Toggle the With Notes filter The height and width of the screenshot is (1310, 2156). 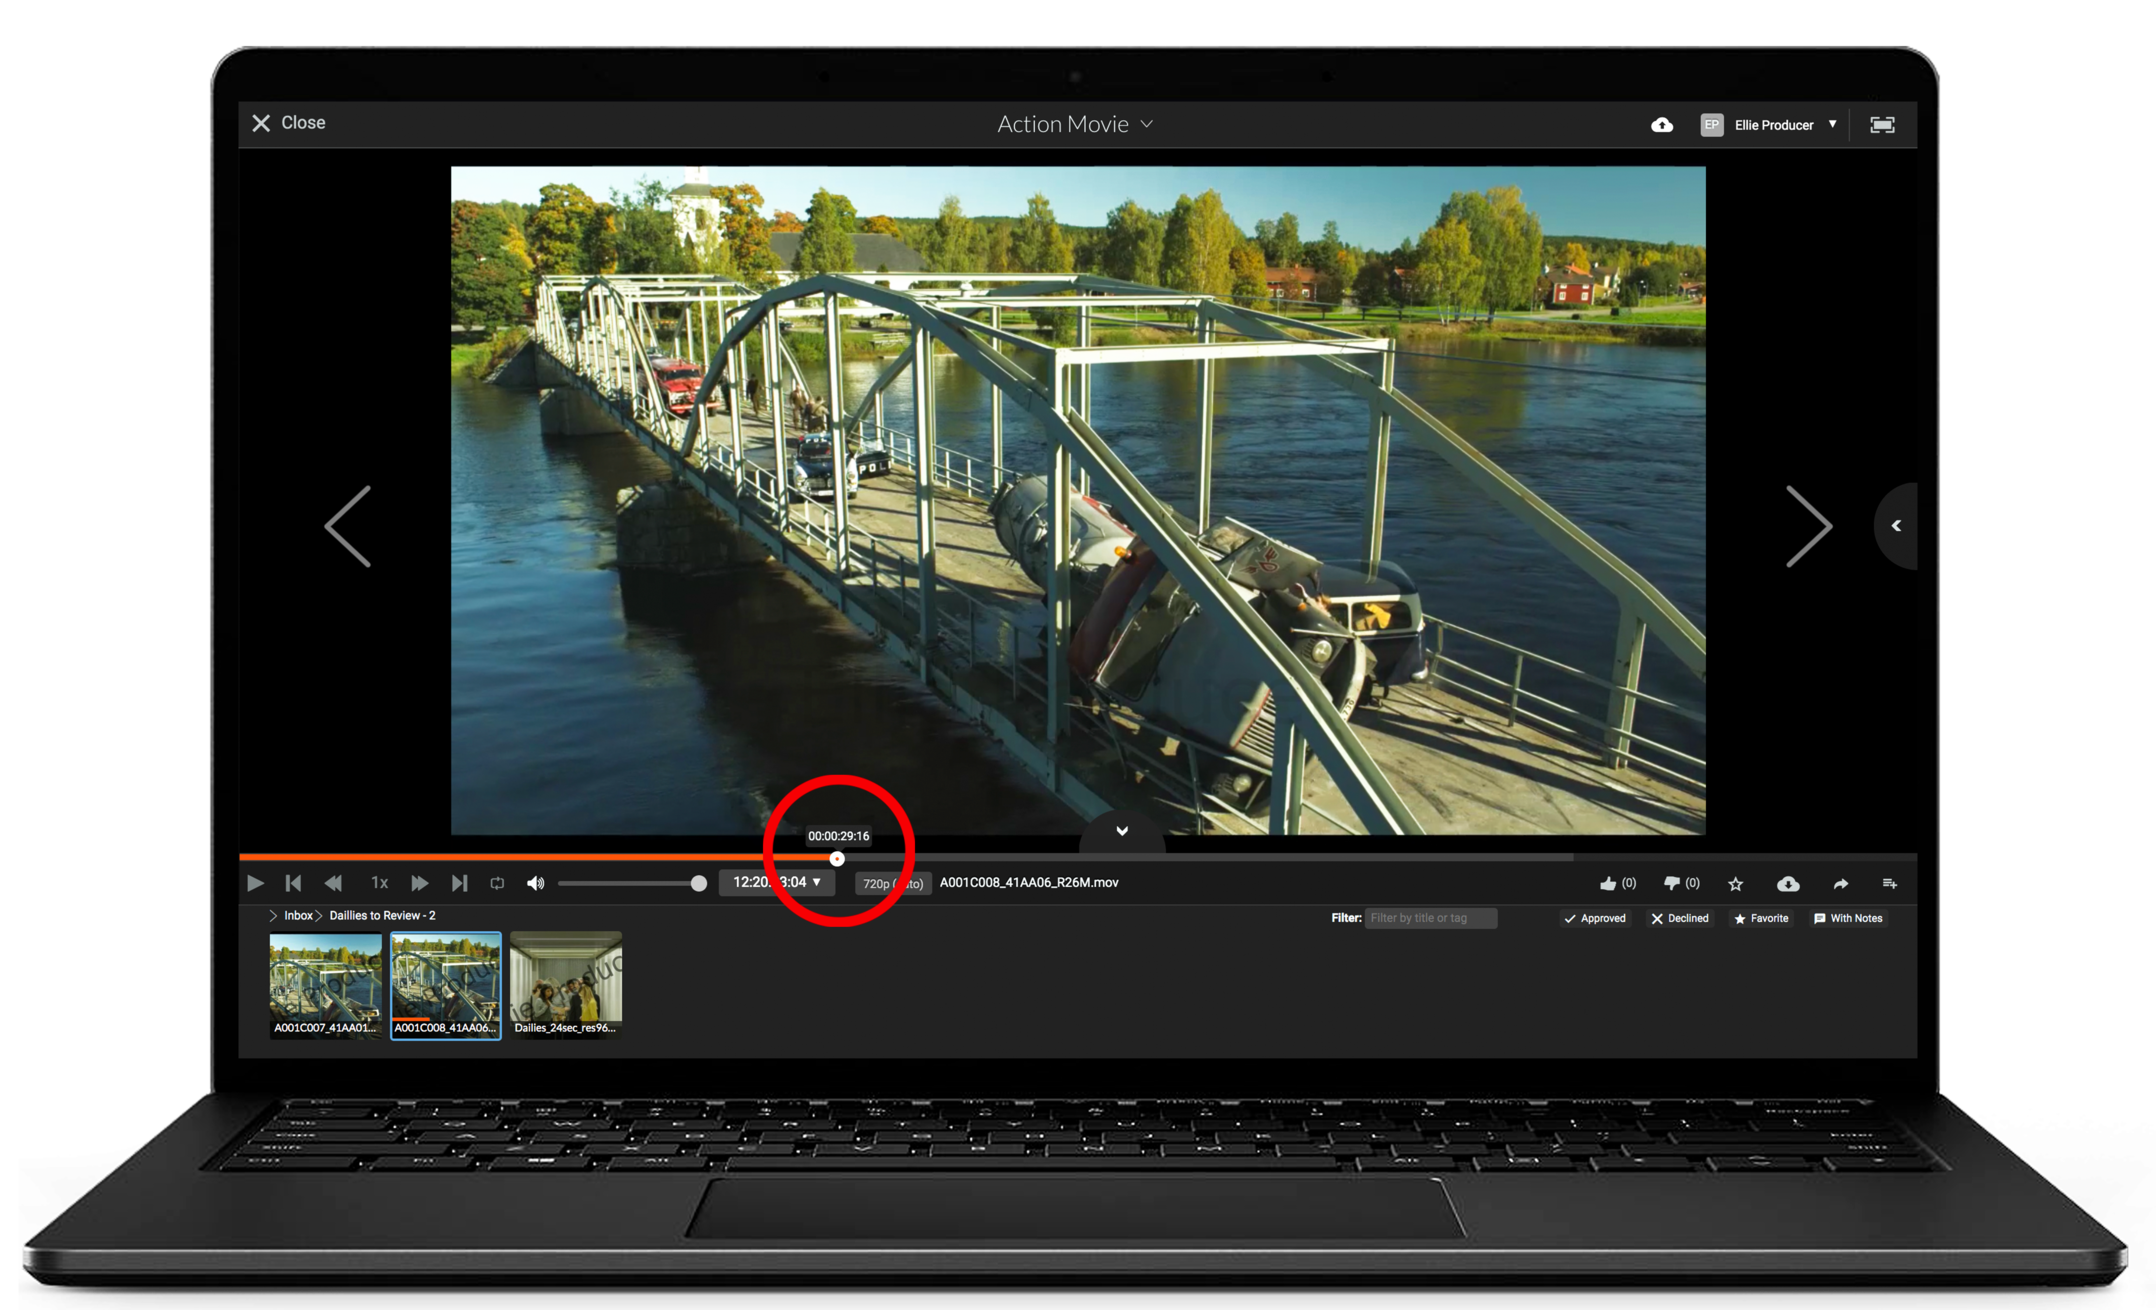(1848, 918)
